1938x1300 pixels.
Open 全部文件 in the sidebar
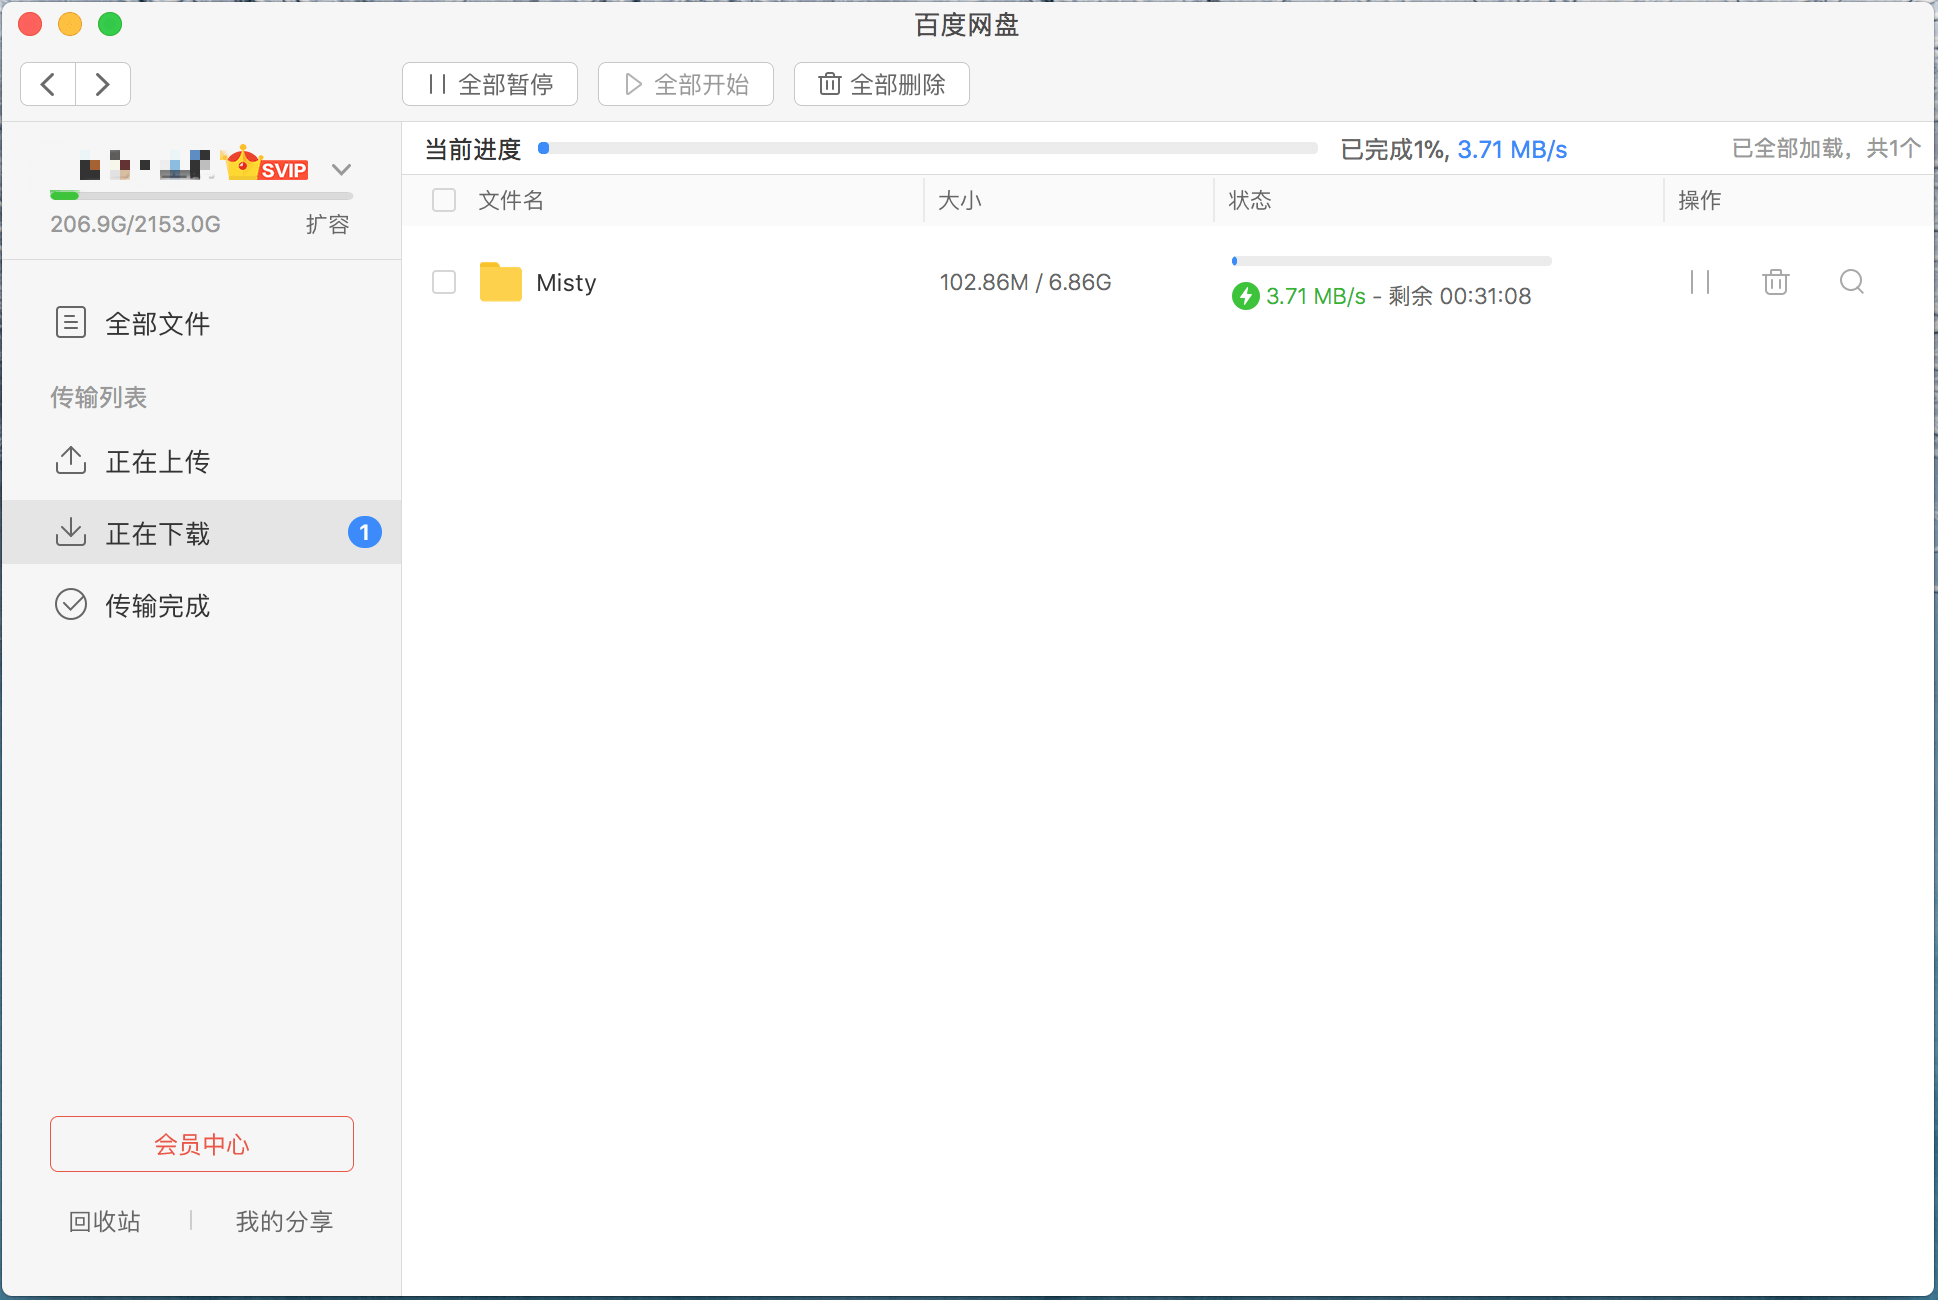pos(157,323)
